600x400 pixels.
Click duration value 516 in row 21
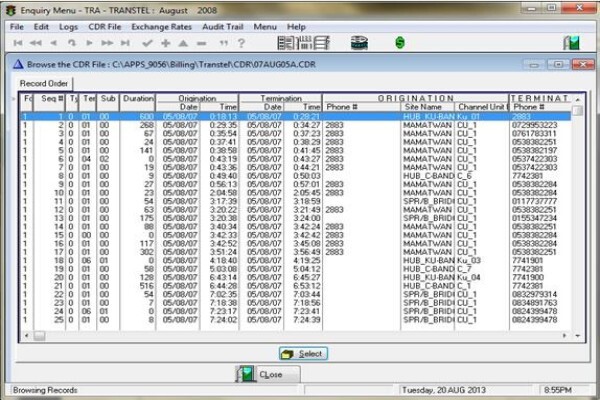click(x=147, y=286)
